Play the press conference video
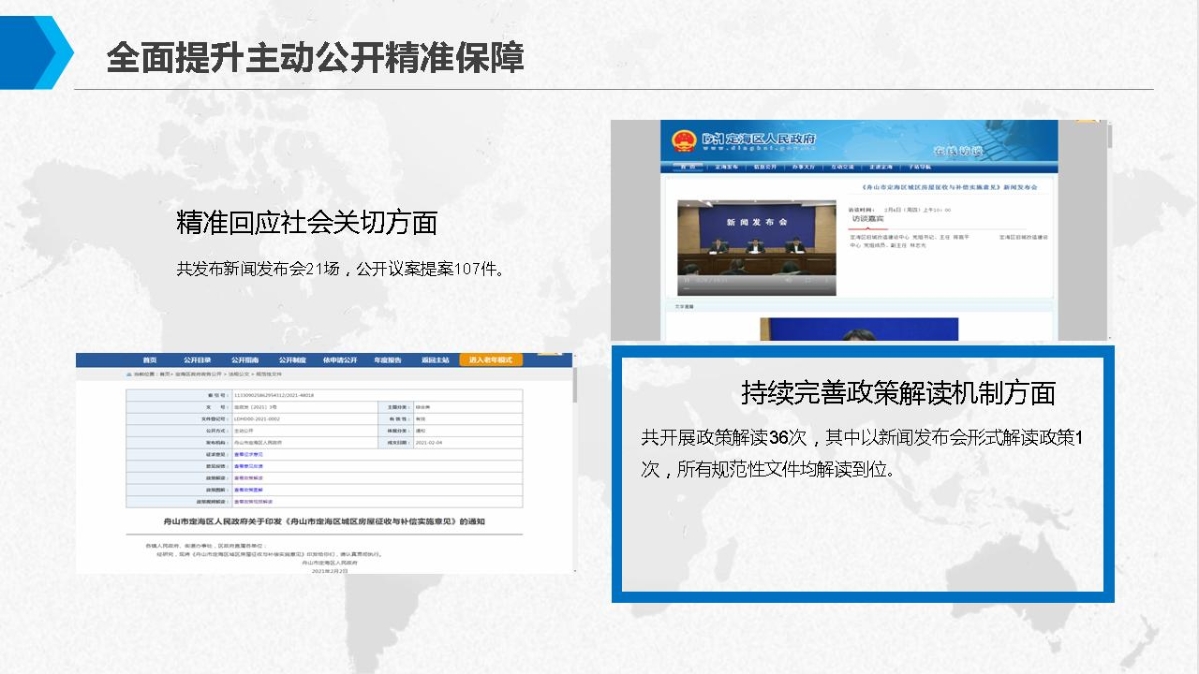The image size is (1199, 674). pyautogui.click(x=688, y=280)
